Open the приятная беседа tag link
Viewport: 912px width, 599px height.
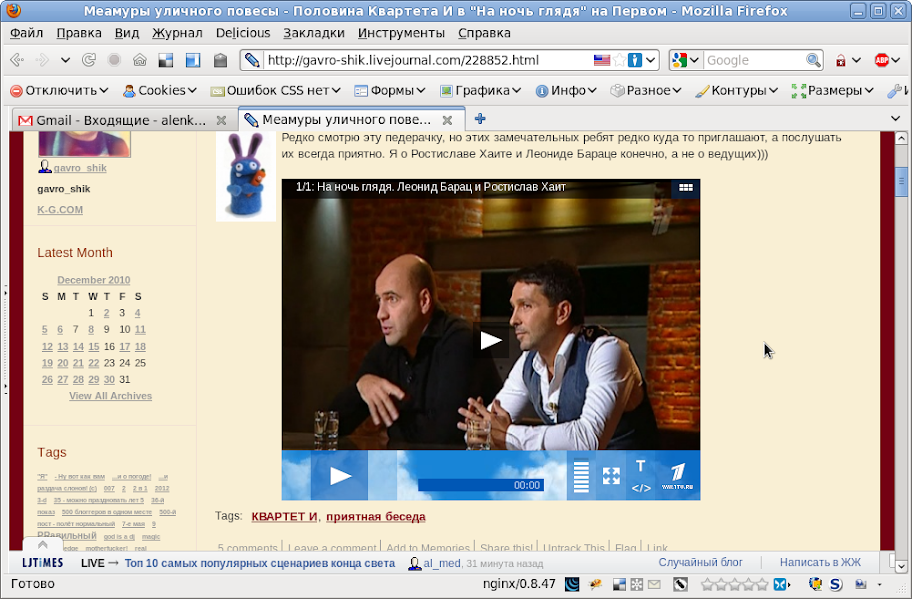376,516
